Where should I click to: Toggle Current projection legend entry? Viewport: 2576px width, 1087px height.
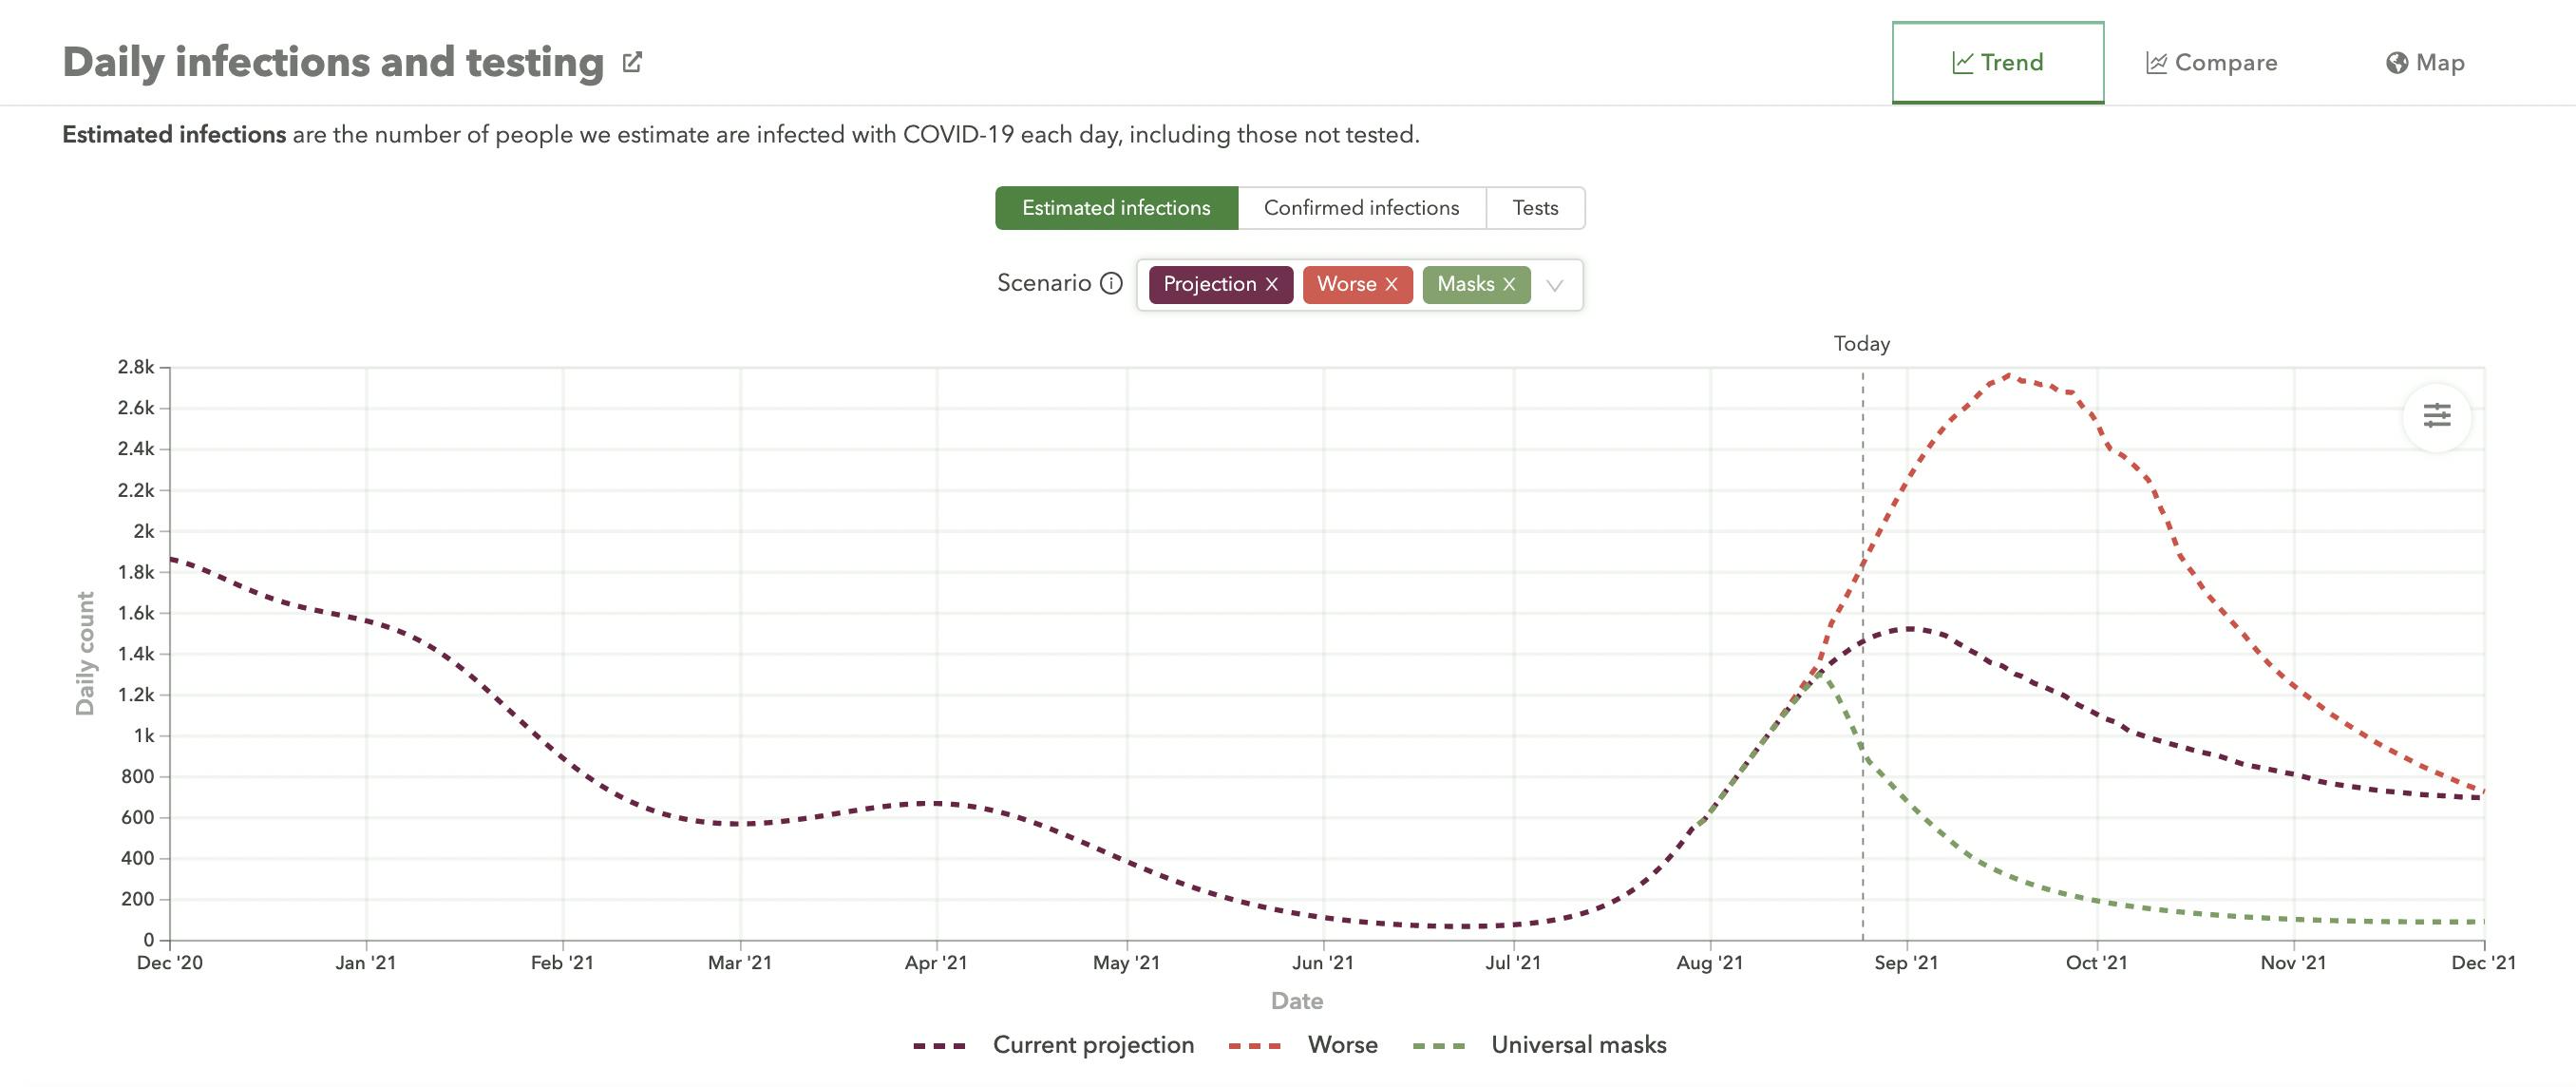tap(1093, 1045)
